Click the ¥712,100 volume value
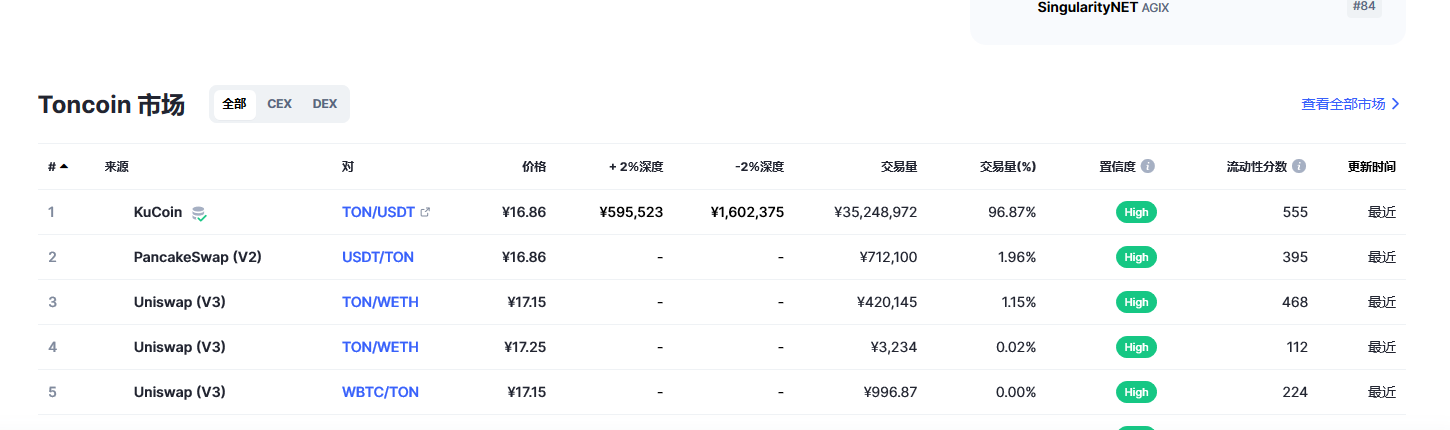1450x430 pixels. tap(888, 257)
